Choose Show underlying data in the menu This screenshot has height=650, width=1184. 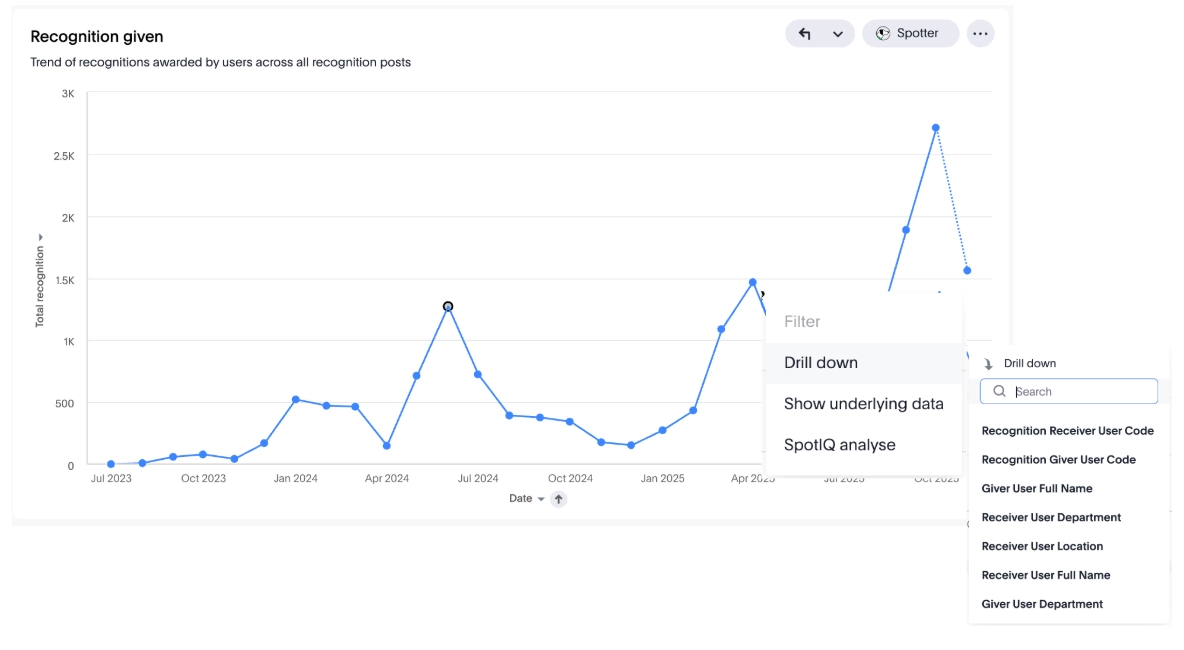(x=864, y=403)
